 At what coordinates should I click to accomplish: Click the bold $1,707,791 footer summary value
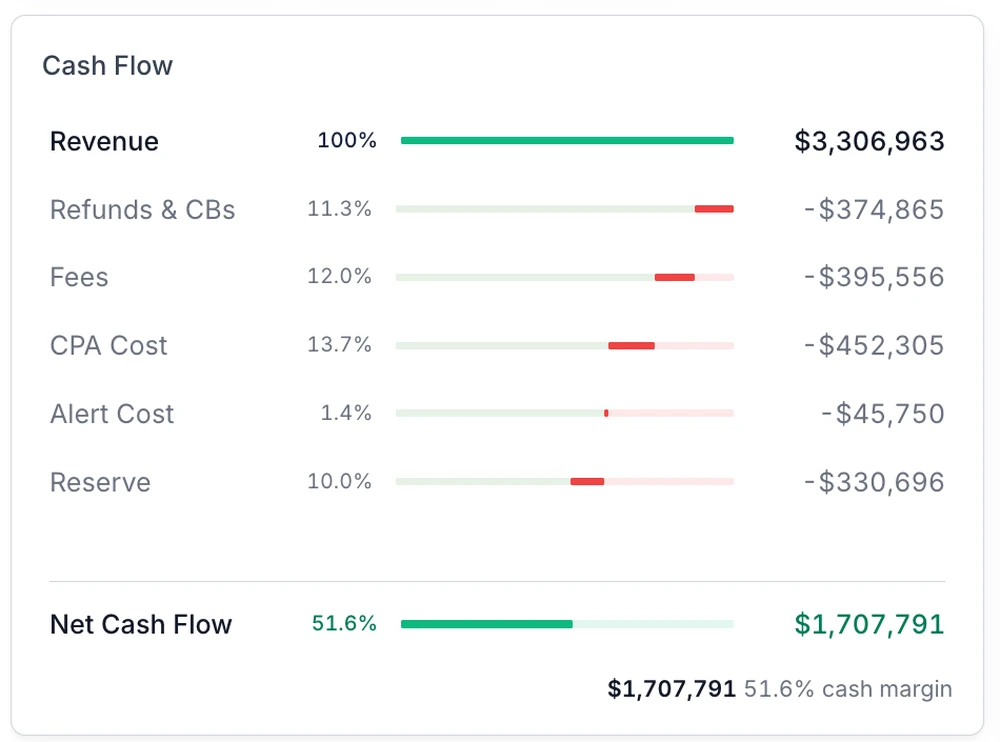[x=672, y=689]
